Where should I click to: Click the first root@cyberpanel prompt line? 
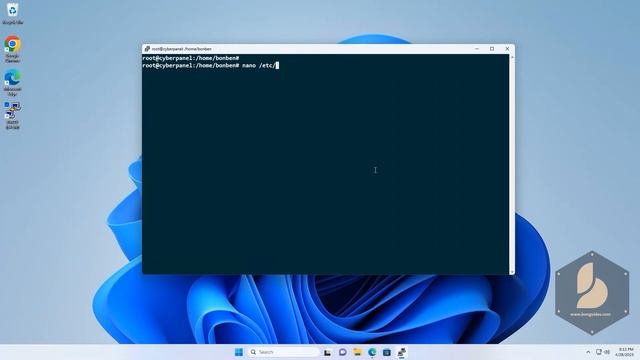tap(191, 58)
